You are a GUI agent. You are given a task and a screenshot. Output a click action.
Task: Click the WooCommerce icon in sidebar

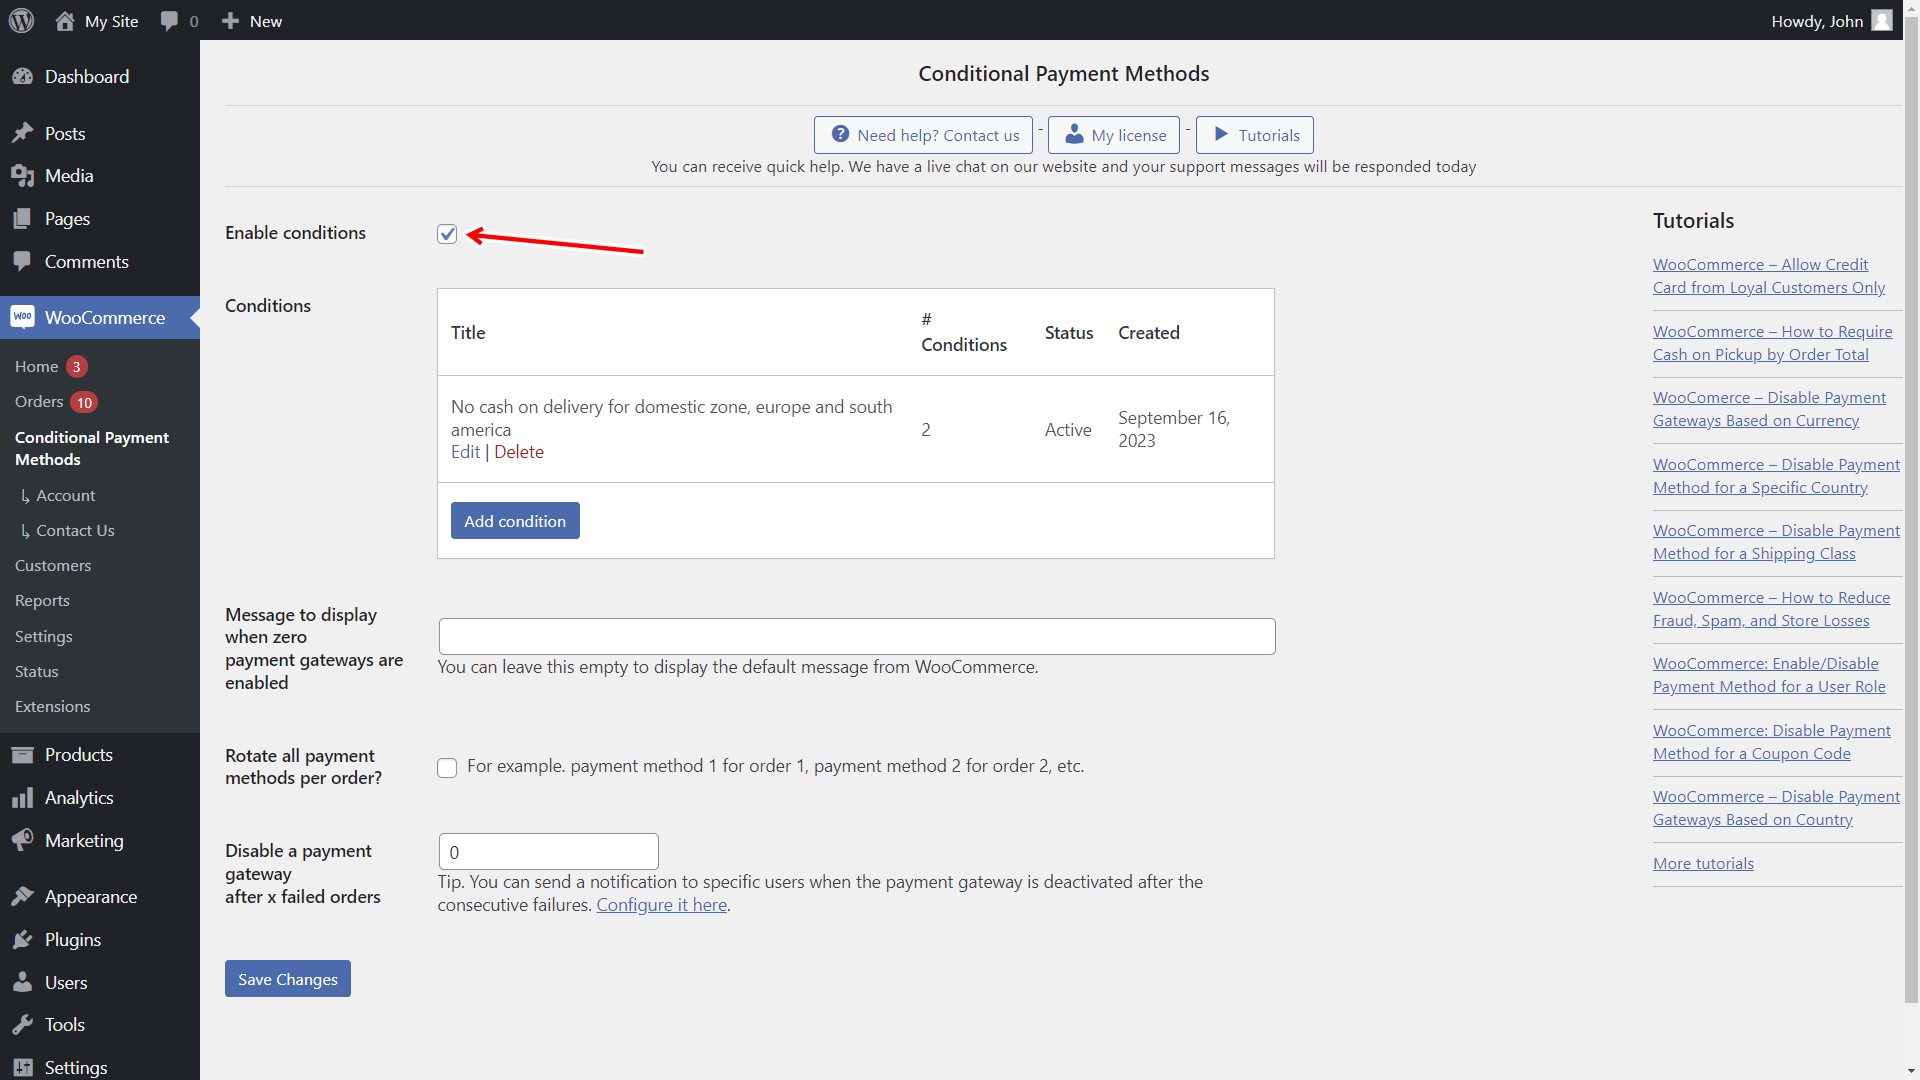point(23,317)
